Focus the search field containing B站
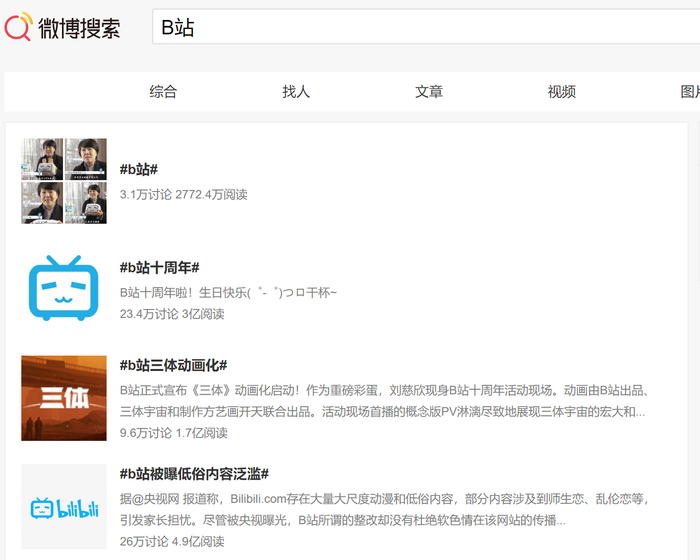Viewport: 700px width, 560px height. pyautogui.click(x=426, y=27)
